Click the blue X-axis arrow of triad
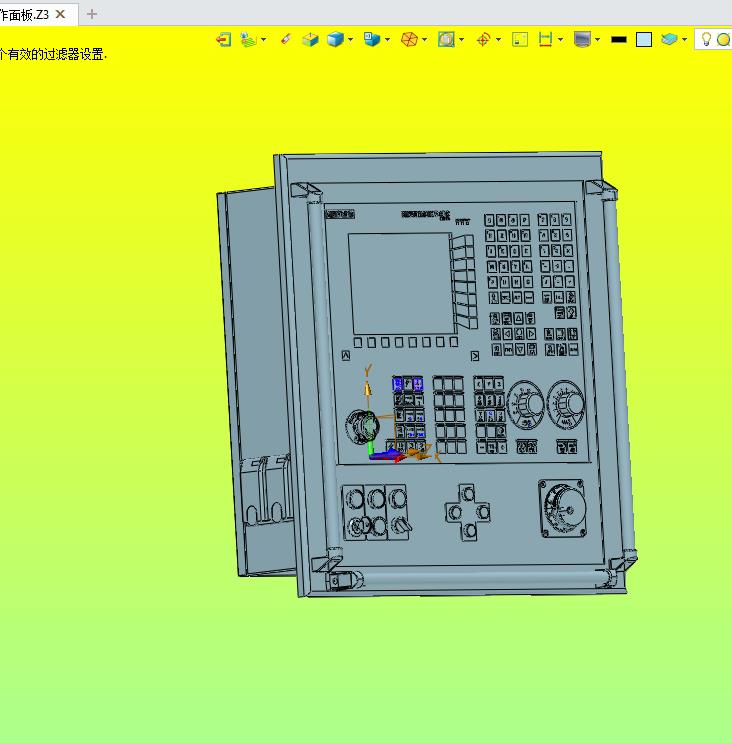 (388, 456)
